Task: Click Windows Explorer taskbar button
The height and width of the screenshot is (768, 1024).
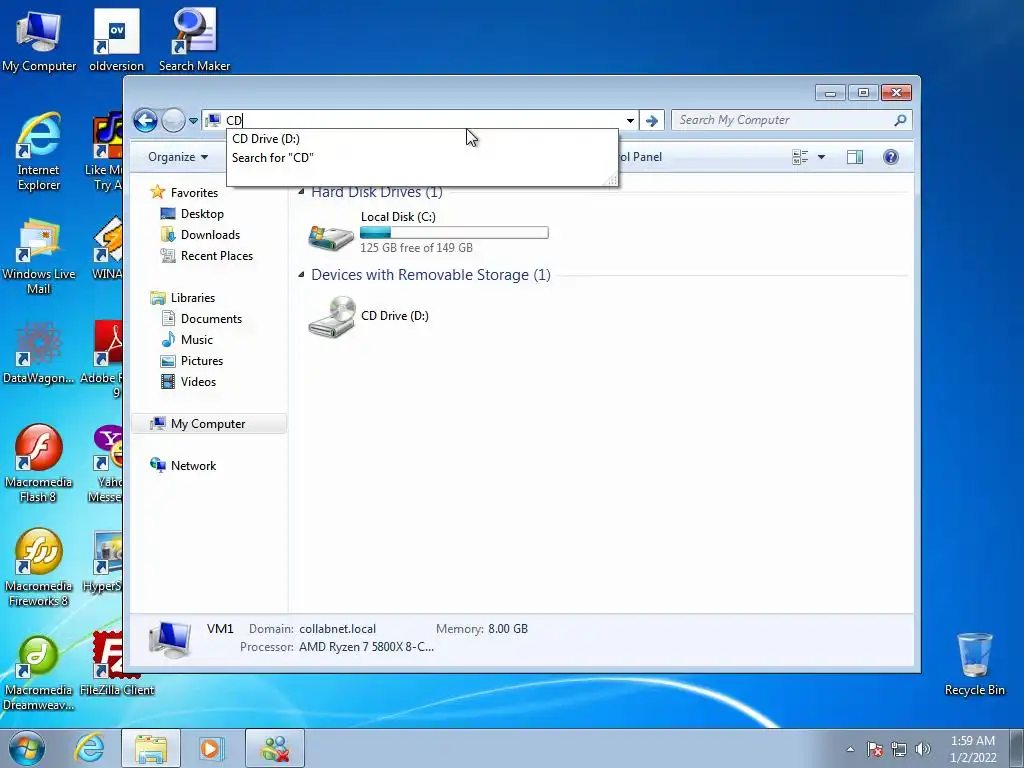Action: (151, 748)
